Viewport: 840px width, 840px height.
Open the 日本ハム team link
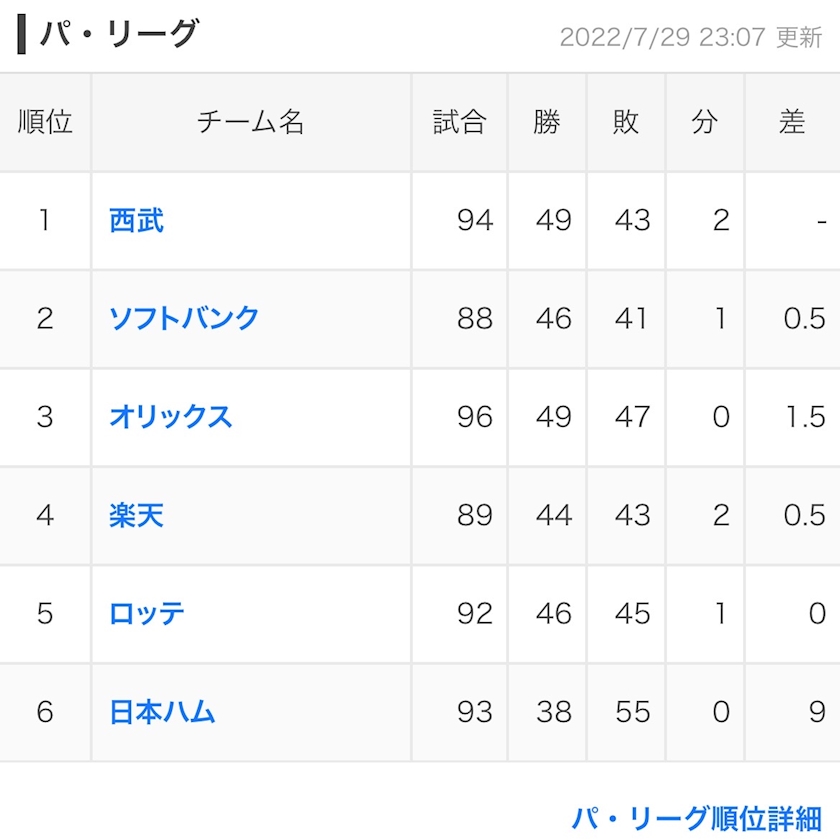[162, 712]
